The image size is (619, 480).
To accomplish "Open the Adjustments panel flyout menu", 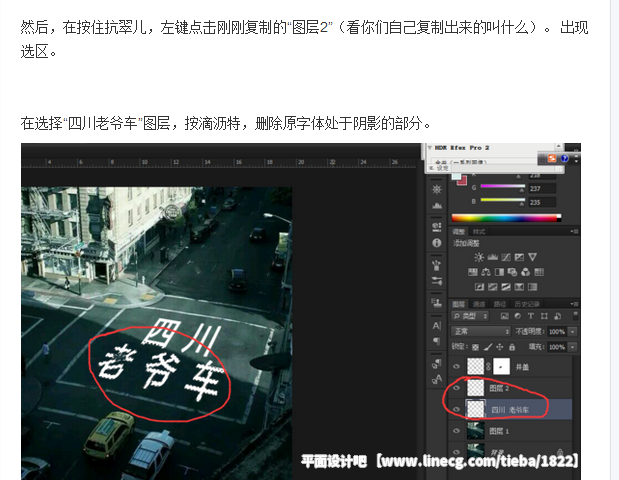I will click(x=574, y=231).
